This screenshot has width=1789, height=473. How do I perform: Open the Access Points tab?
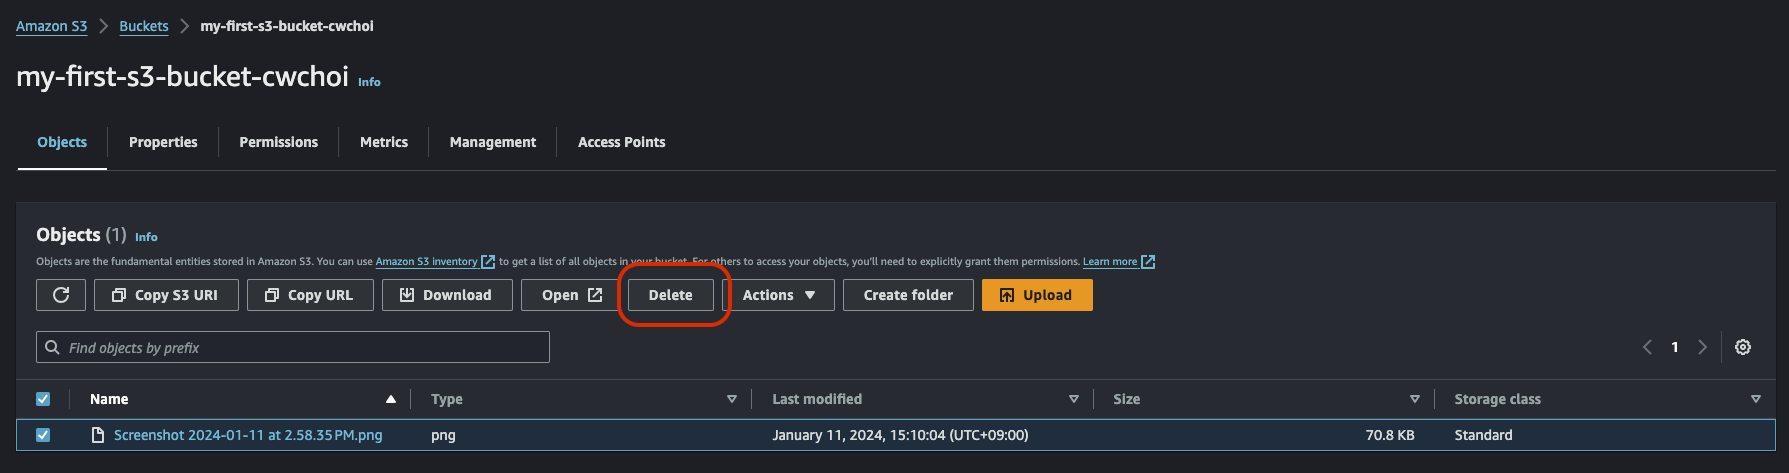[621, 142]
